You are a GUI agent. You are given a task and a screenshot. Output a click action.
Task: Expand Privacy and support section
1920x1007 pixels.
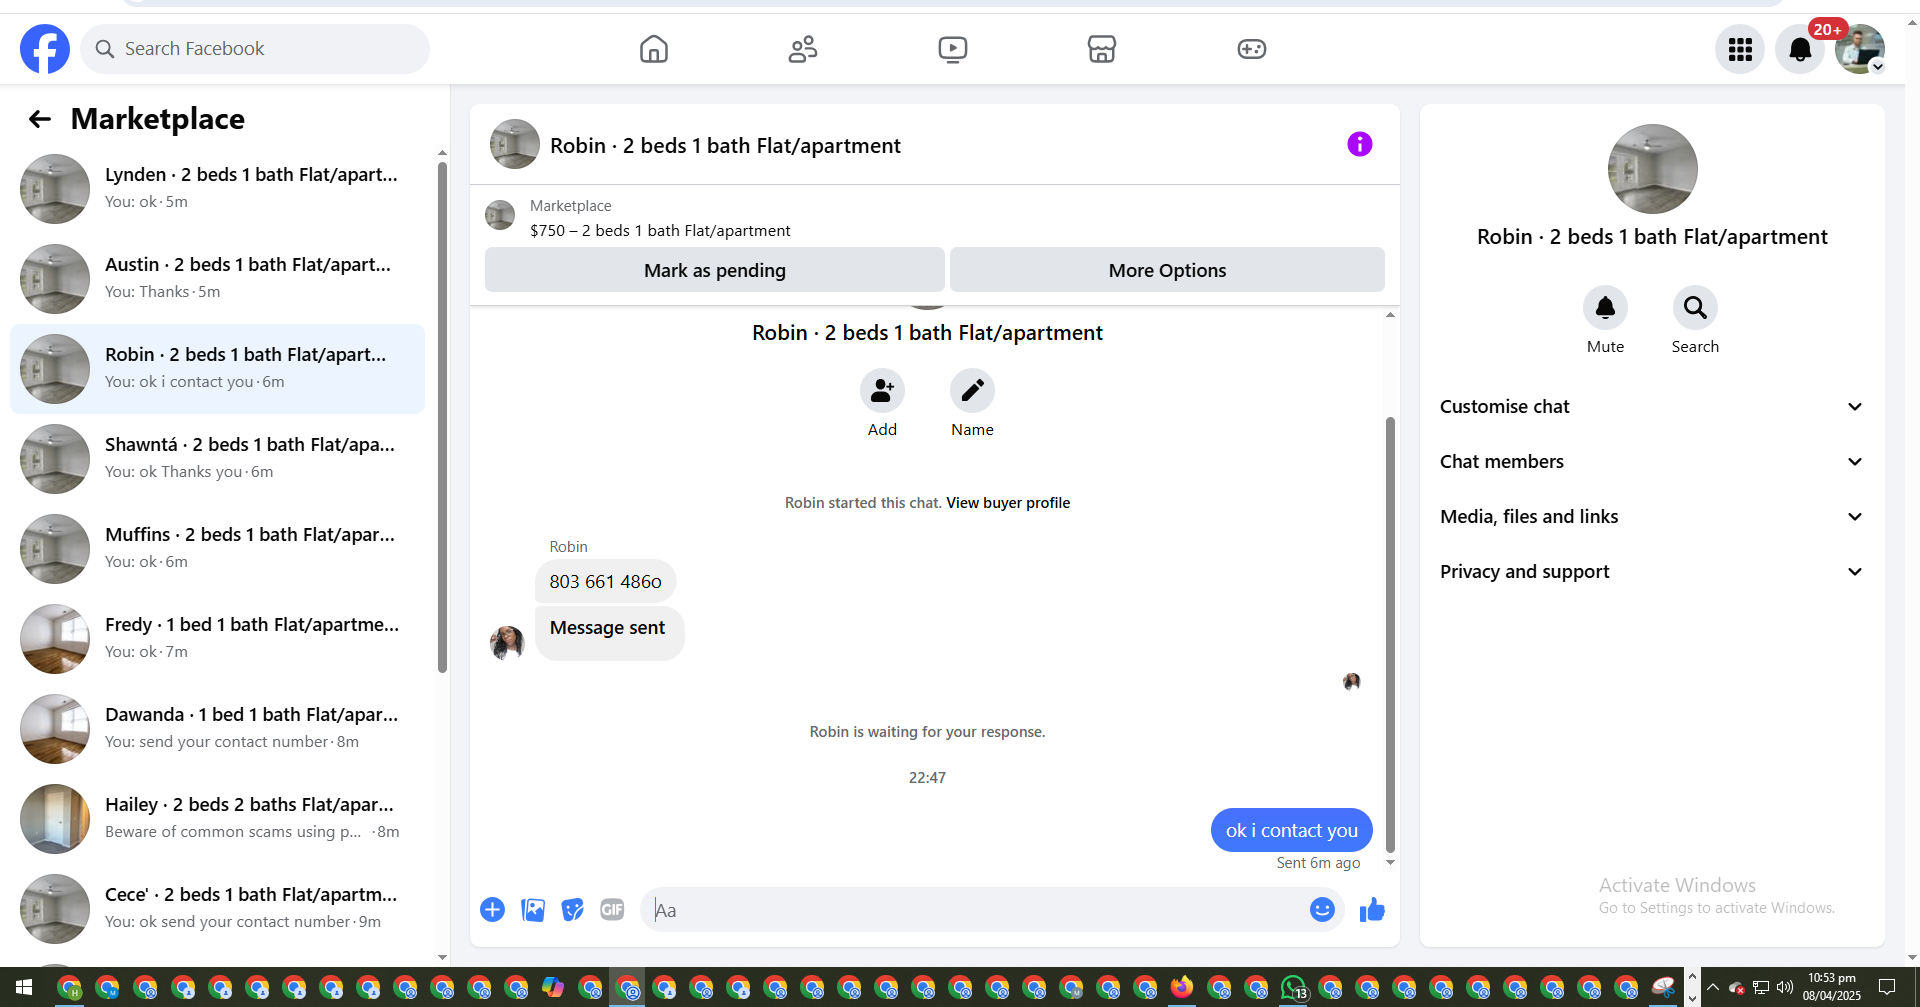click(1652, 572)
